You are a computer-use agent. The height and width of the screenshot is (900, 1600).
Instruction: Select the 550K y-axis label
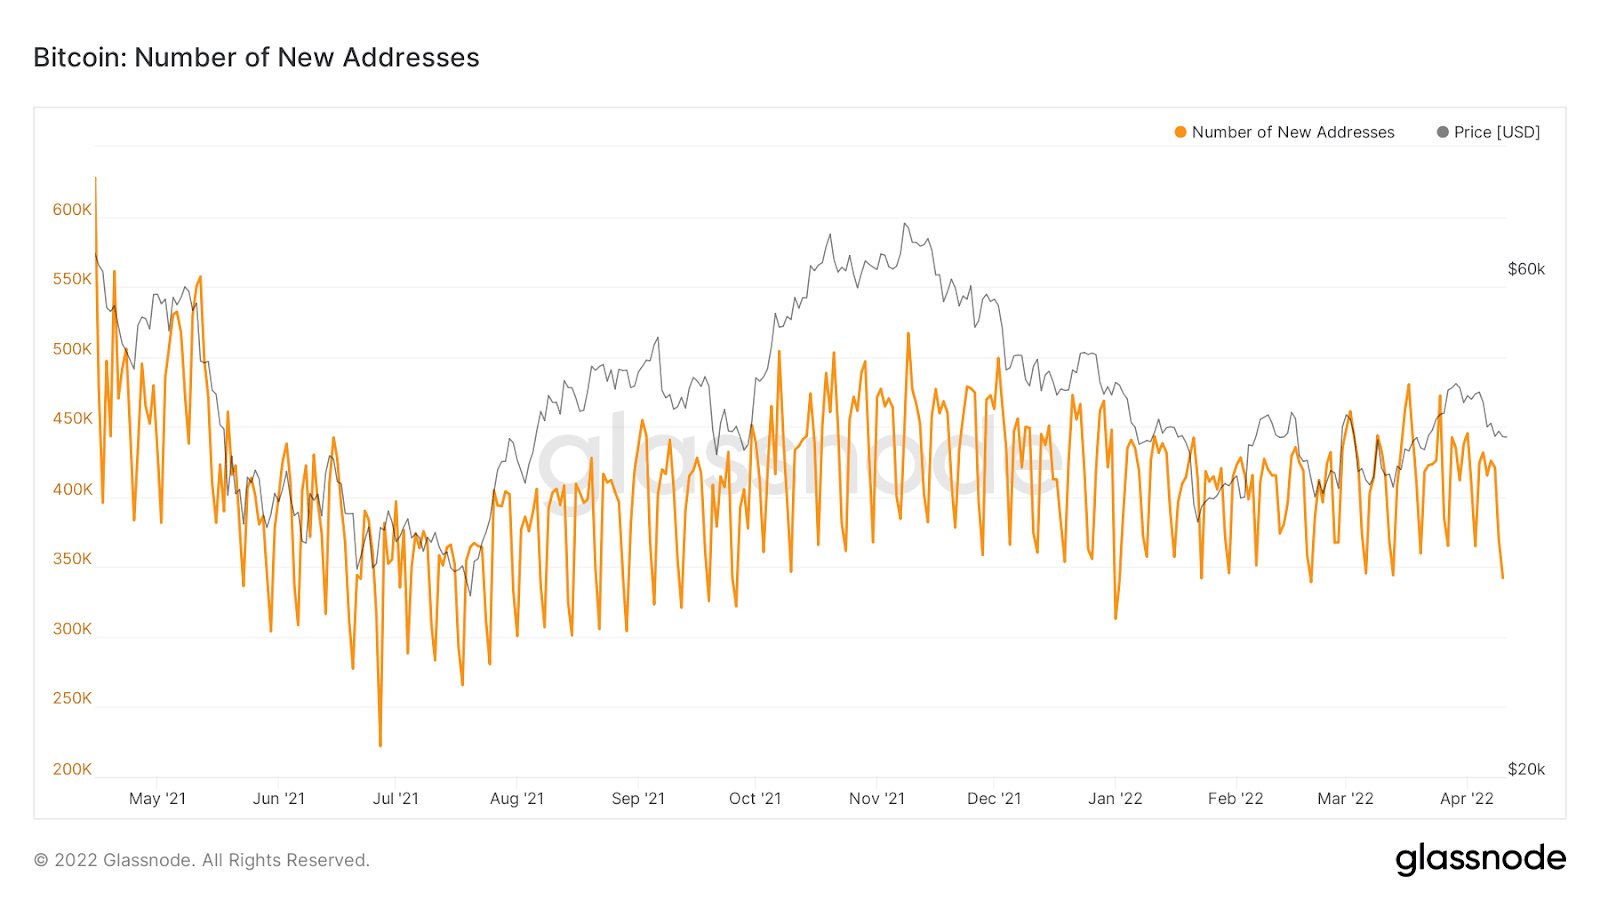(x=72, y=279)
